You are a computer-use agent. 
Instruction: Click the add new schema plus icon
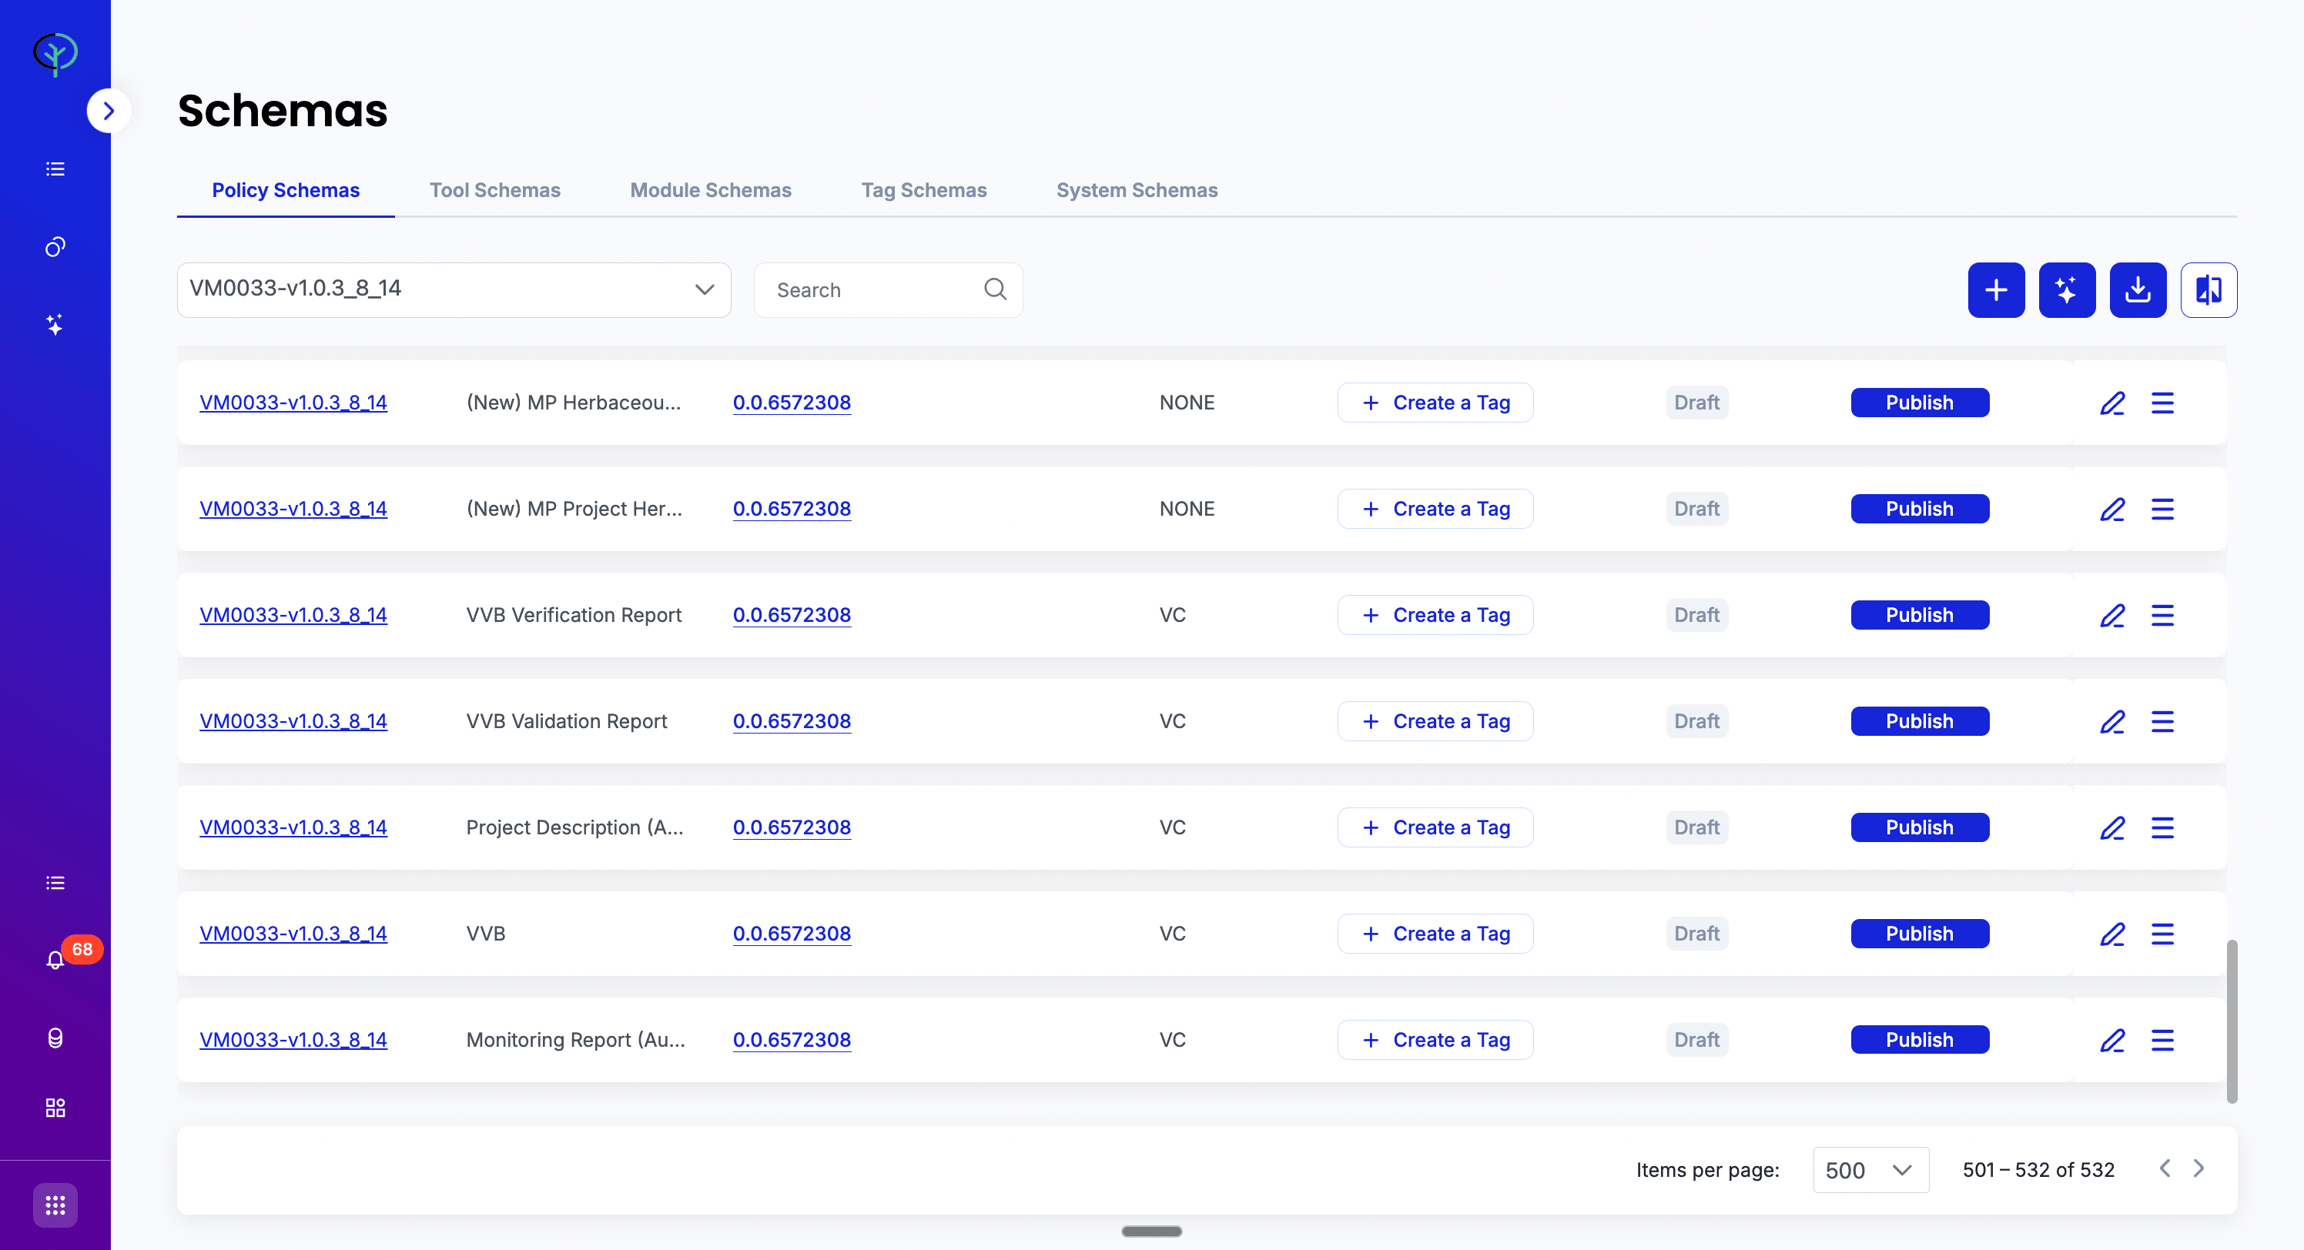(x=1996, y=290)
